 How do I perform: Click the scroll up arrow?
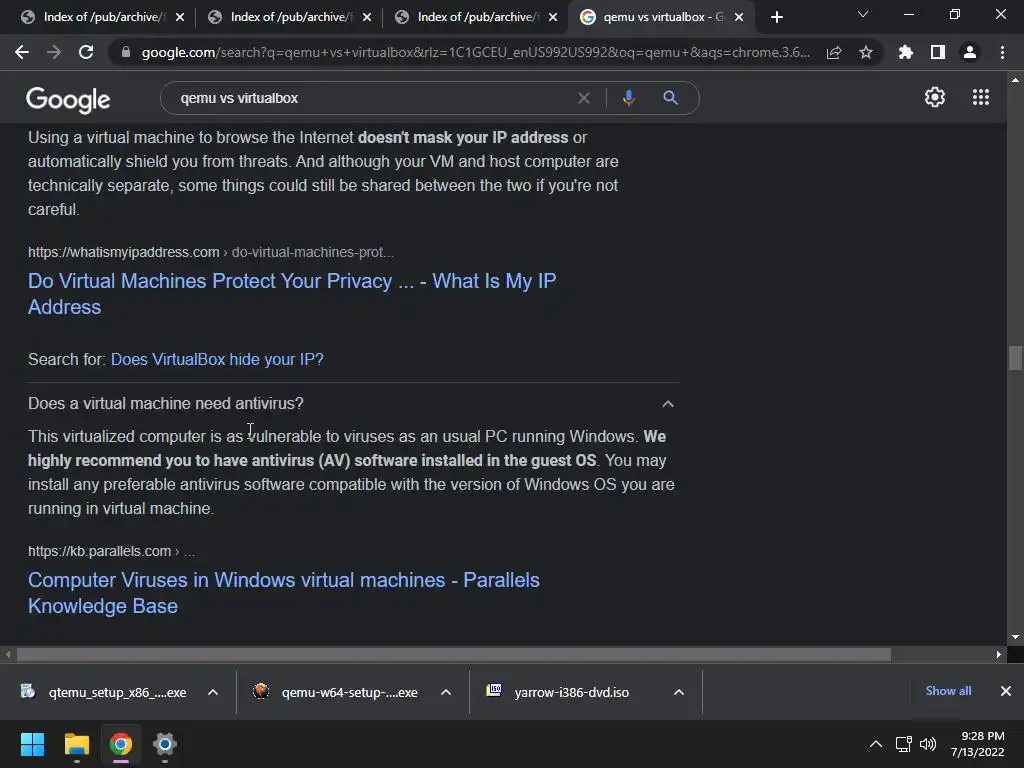[1015, 80]
